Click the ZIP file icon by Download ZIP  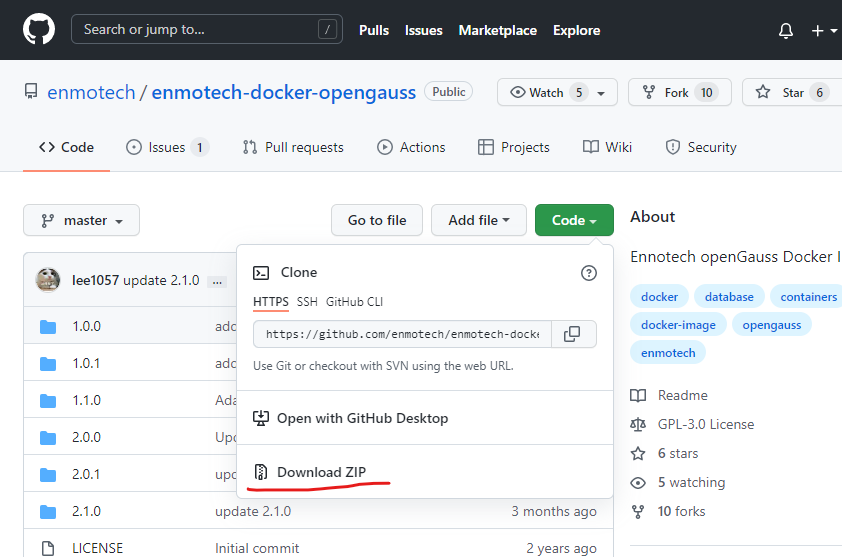click(261, 472)
